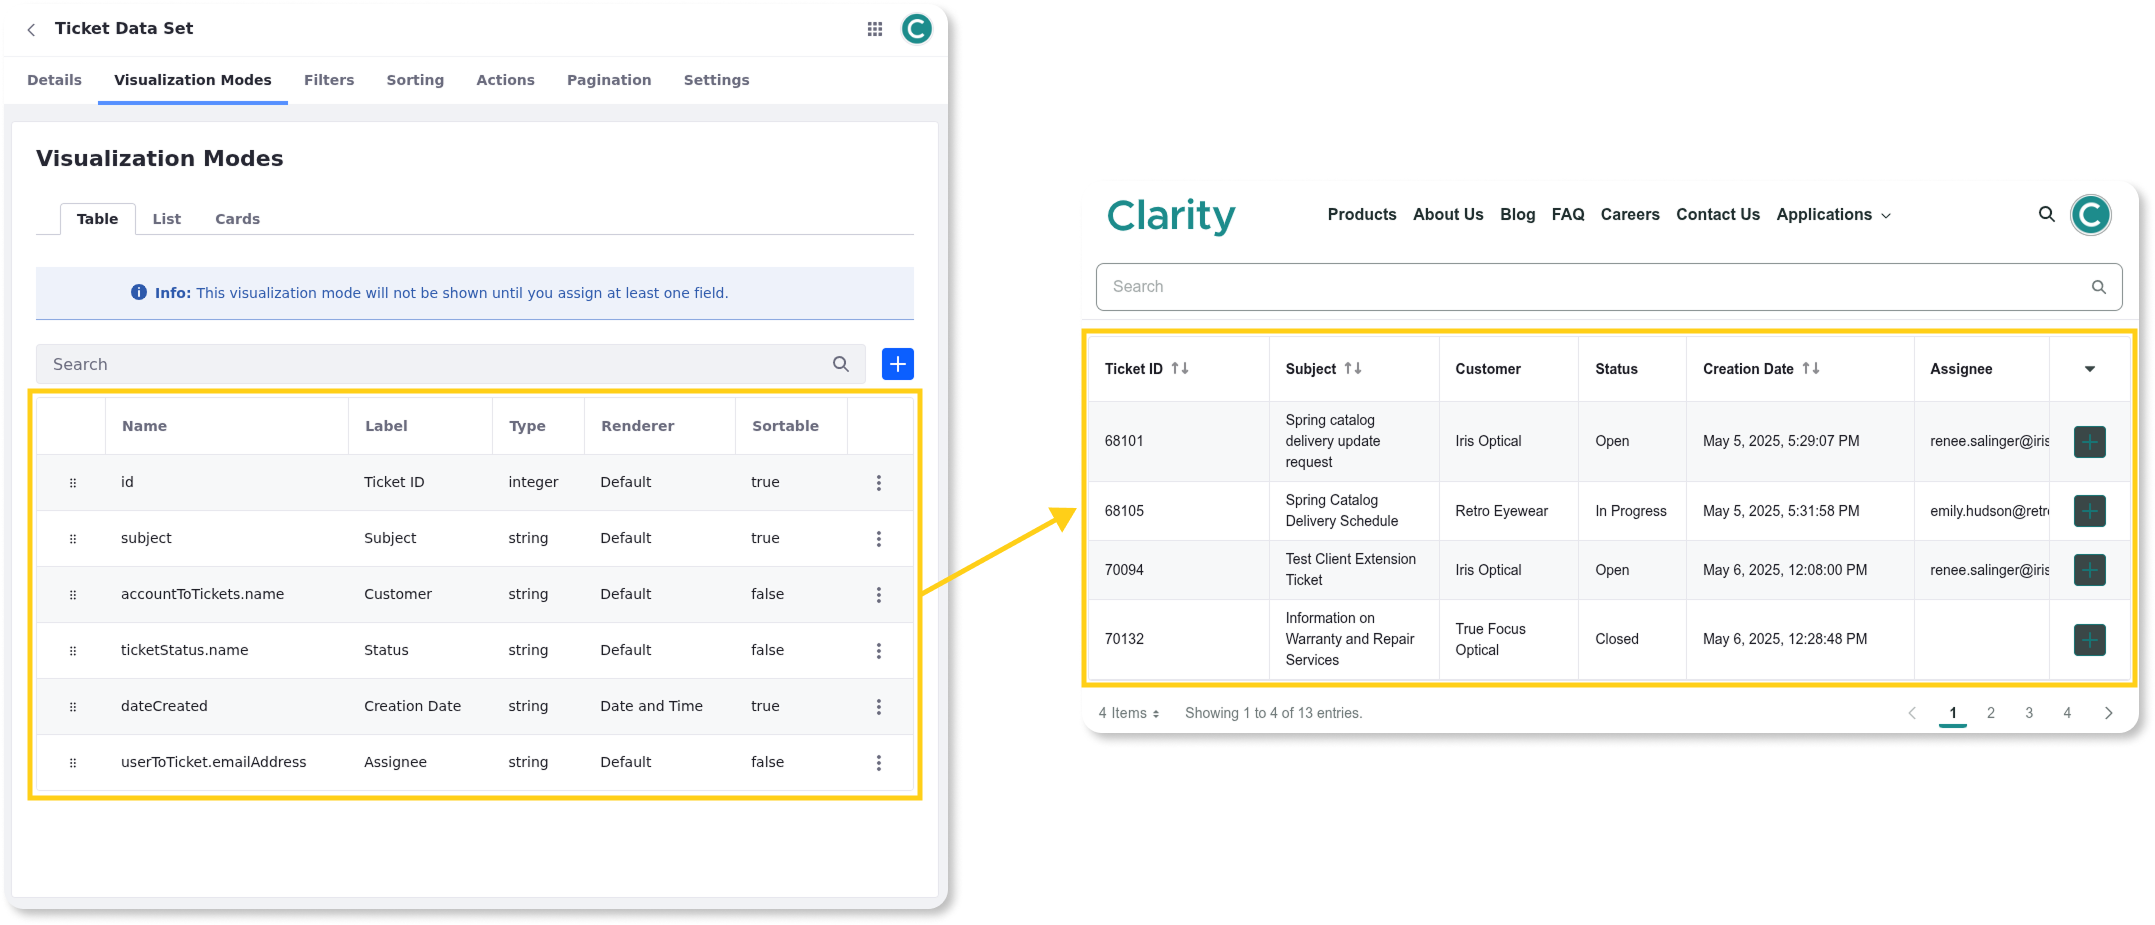Switch to the Details tab
The height and width of the screenshot is (925, 2155).
tap(54, 80)
